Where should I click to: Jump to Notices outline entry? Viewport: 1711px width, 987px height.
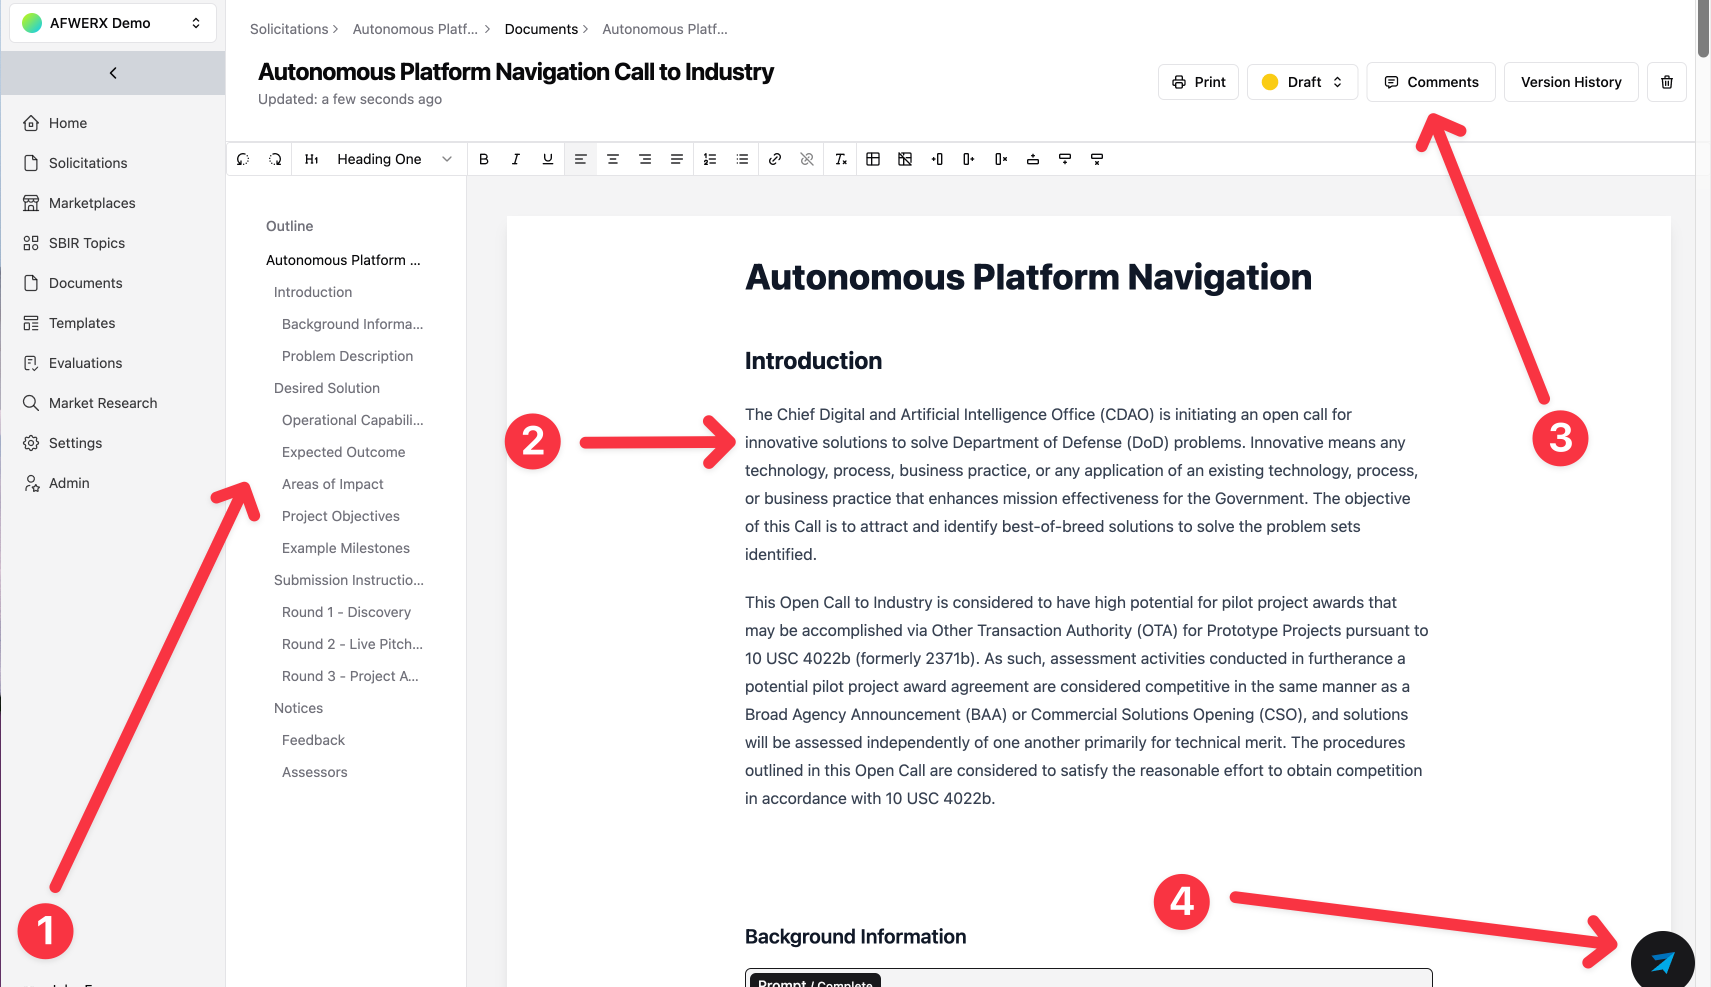click(298, 708)
